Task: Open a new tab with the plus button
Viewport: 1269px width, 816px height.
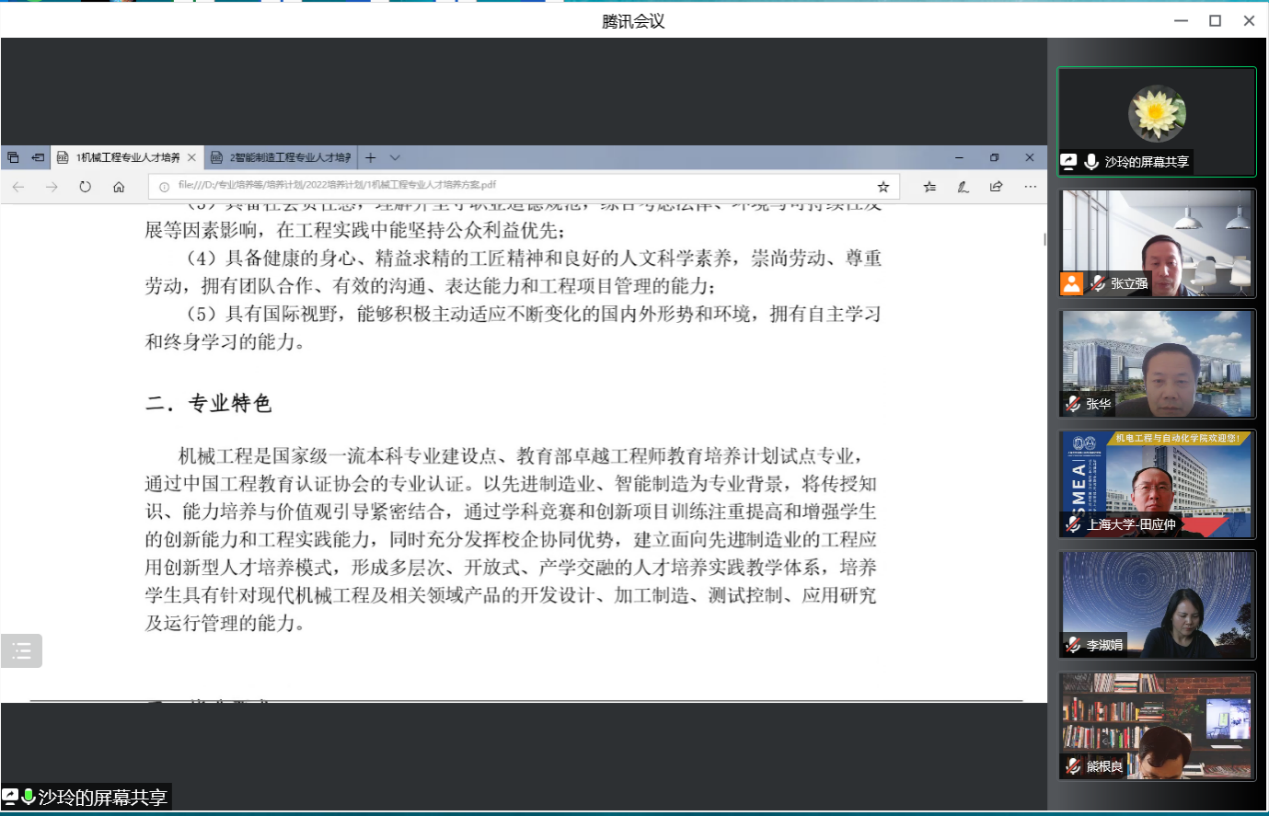Action: coord(370,158)
